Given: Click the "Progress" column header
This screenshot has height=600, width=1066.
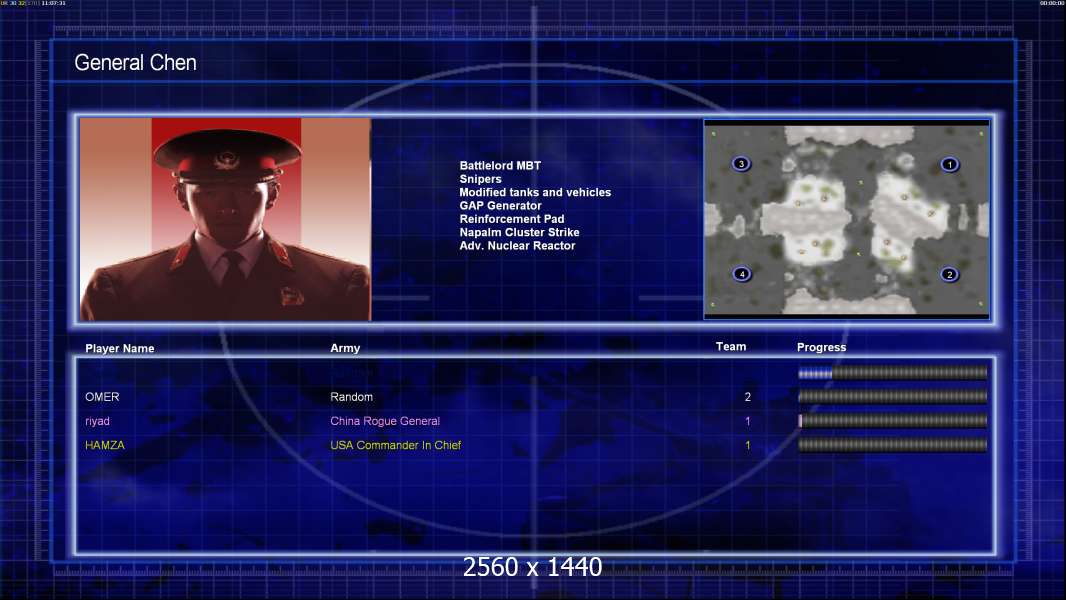Looking at the screenshot, I should 821,347.
